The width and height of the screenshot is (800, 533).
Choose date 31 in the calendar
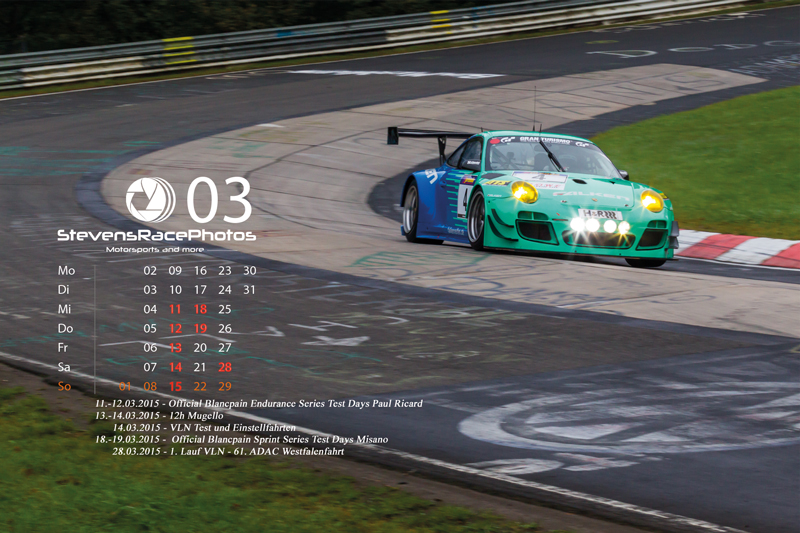pos(249,290)
